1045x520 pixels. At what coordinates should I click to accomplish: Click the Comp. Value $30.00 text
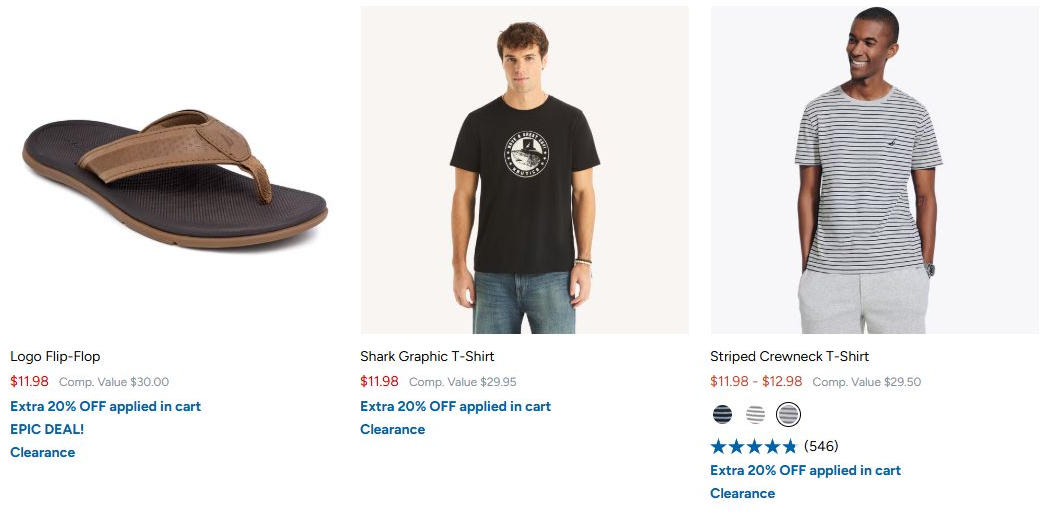(x=114, y=382)
